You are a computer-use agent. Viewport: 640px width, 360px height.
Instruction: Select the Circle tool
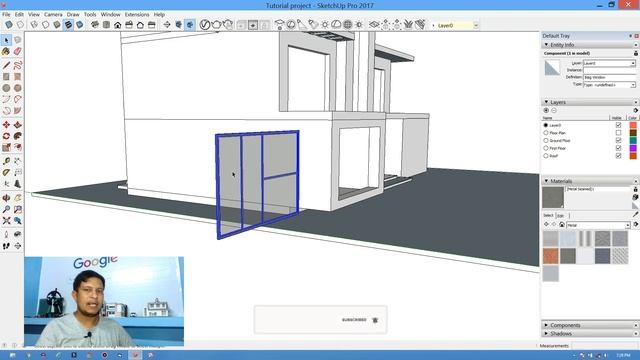[x=6, y=88]
